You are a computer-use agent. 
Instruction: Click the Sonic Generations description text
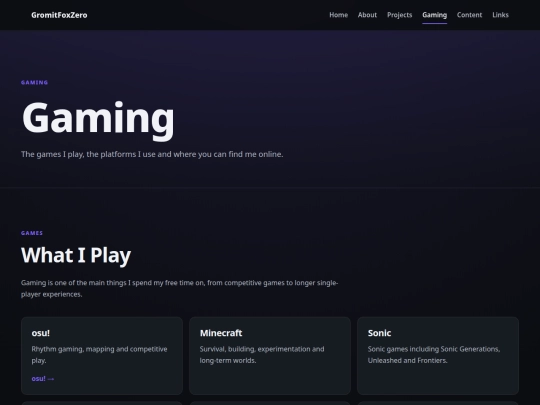(x=434, y=355)
